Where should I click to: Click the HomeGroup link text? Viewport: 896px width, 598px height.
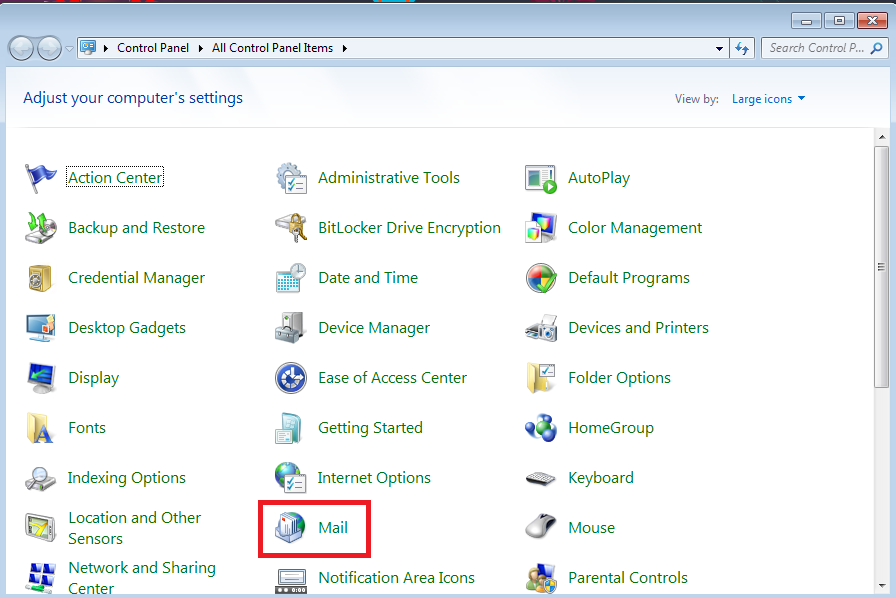(x=611, y=428)
